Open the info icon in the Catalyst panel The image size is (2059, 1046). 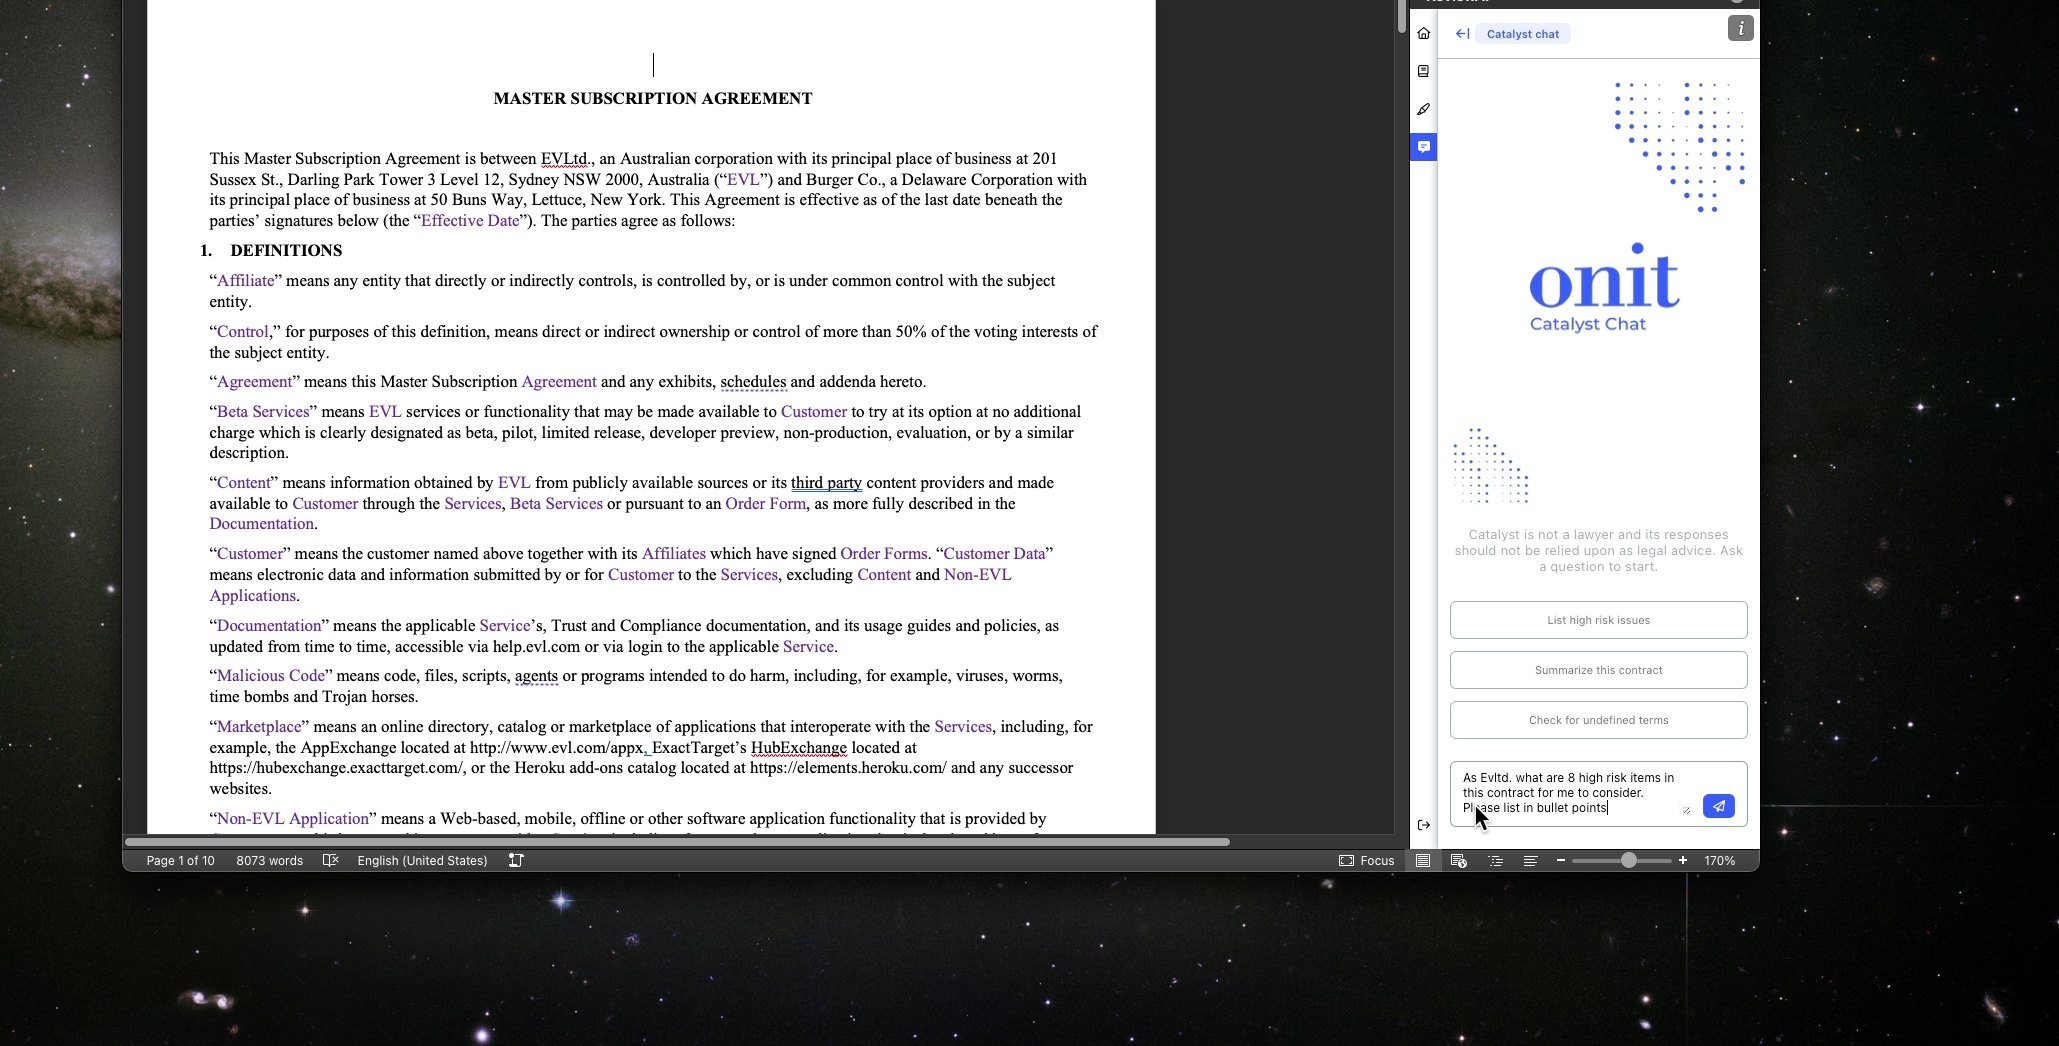(x=1741, y=29)
